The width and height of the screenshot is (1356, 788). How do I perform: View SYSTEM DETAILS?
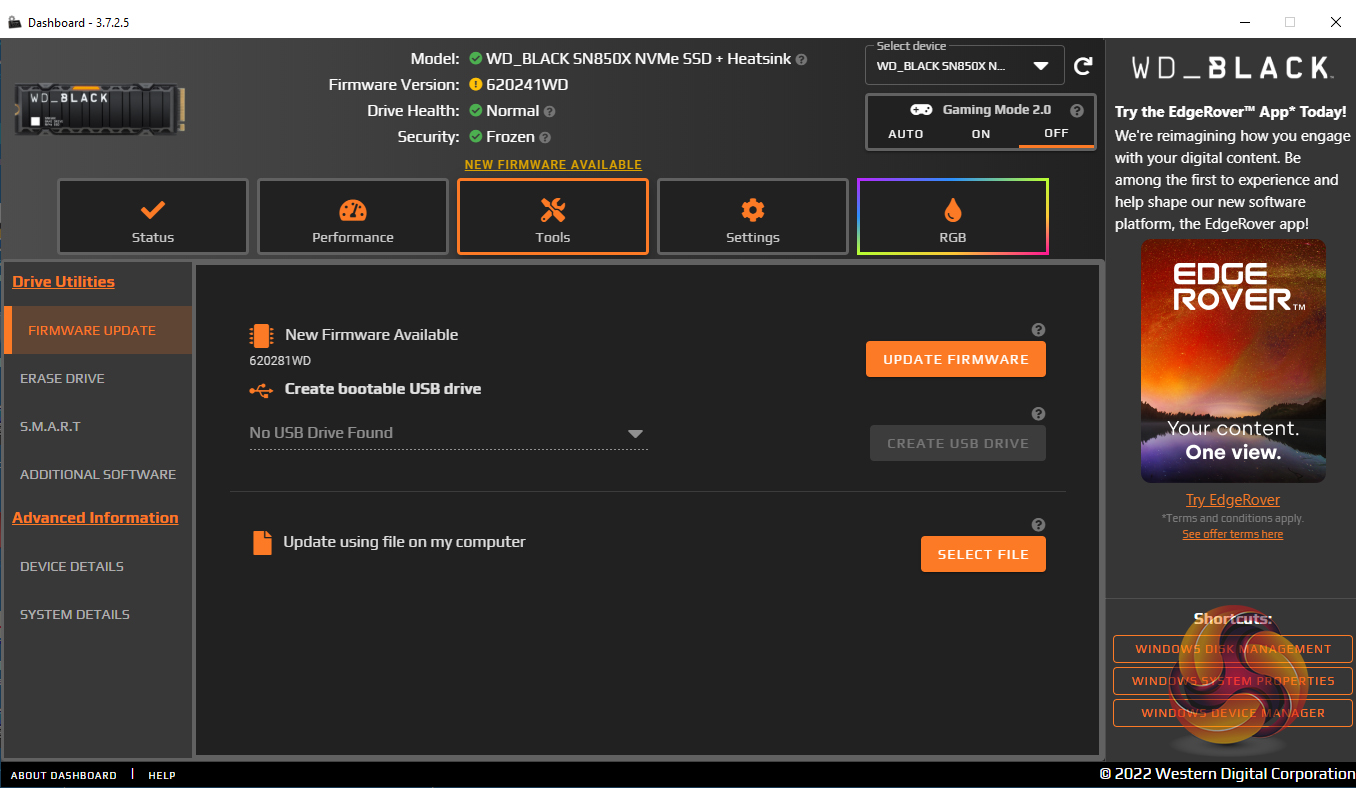(x=98, y=614)
